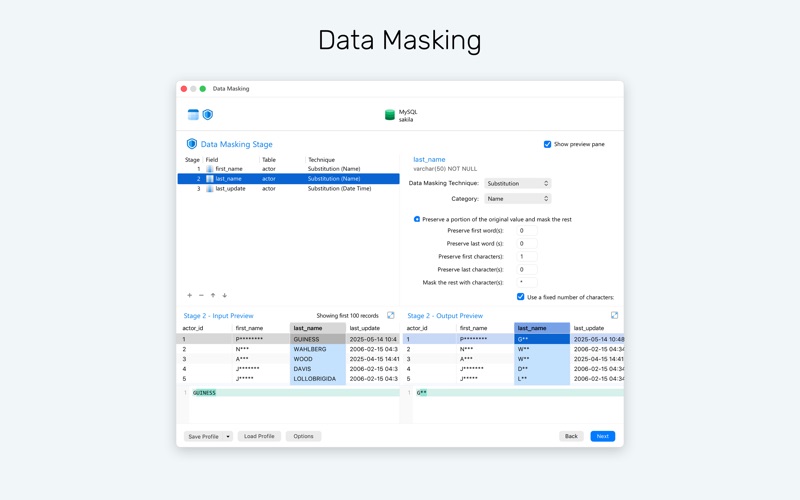Click Table column header in stage list
The height and width of the screenshot is (500, 800).
[x=269, y=160]
